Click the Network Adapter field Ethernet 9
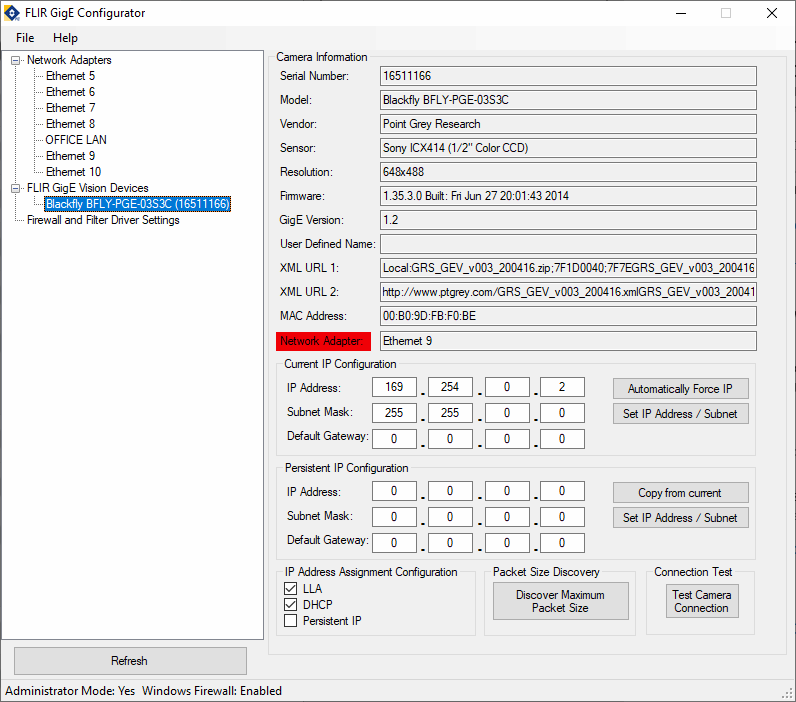Image resolution: width=796 pixels, height=702 pixels. [568, 341]
